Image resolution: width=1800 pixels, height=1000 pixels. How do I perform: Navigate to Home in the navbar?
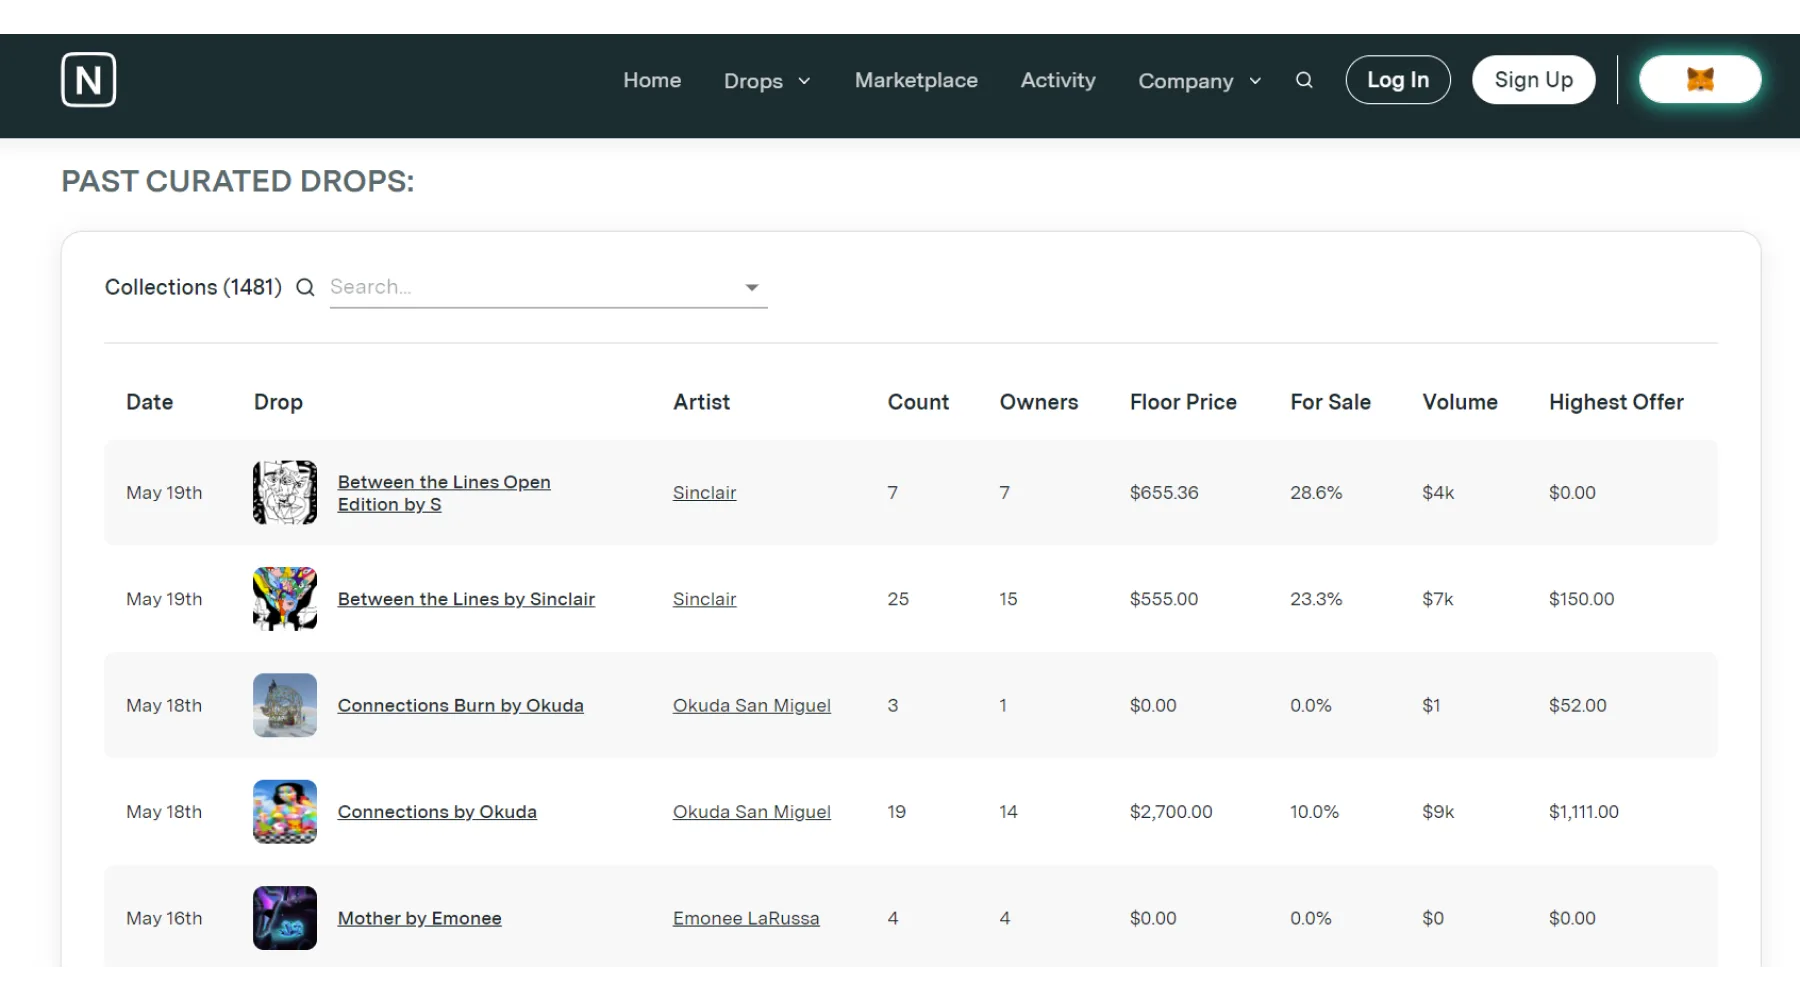(x=652, y=80)
